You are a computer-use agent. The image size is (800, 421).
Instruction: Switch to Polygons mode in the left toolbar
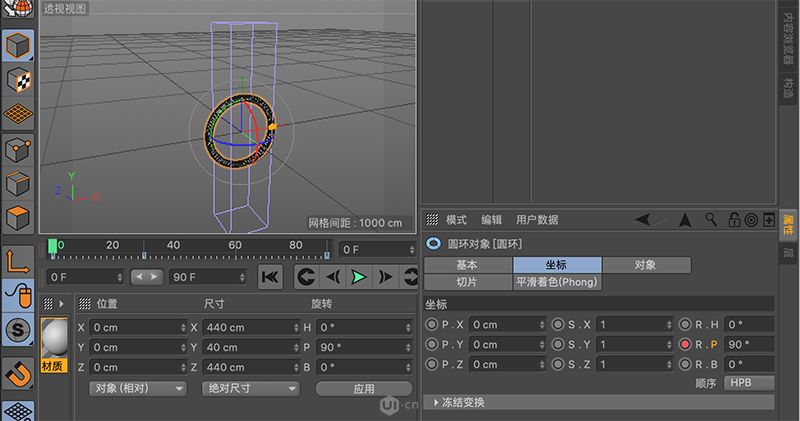tap(18, 217)
